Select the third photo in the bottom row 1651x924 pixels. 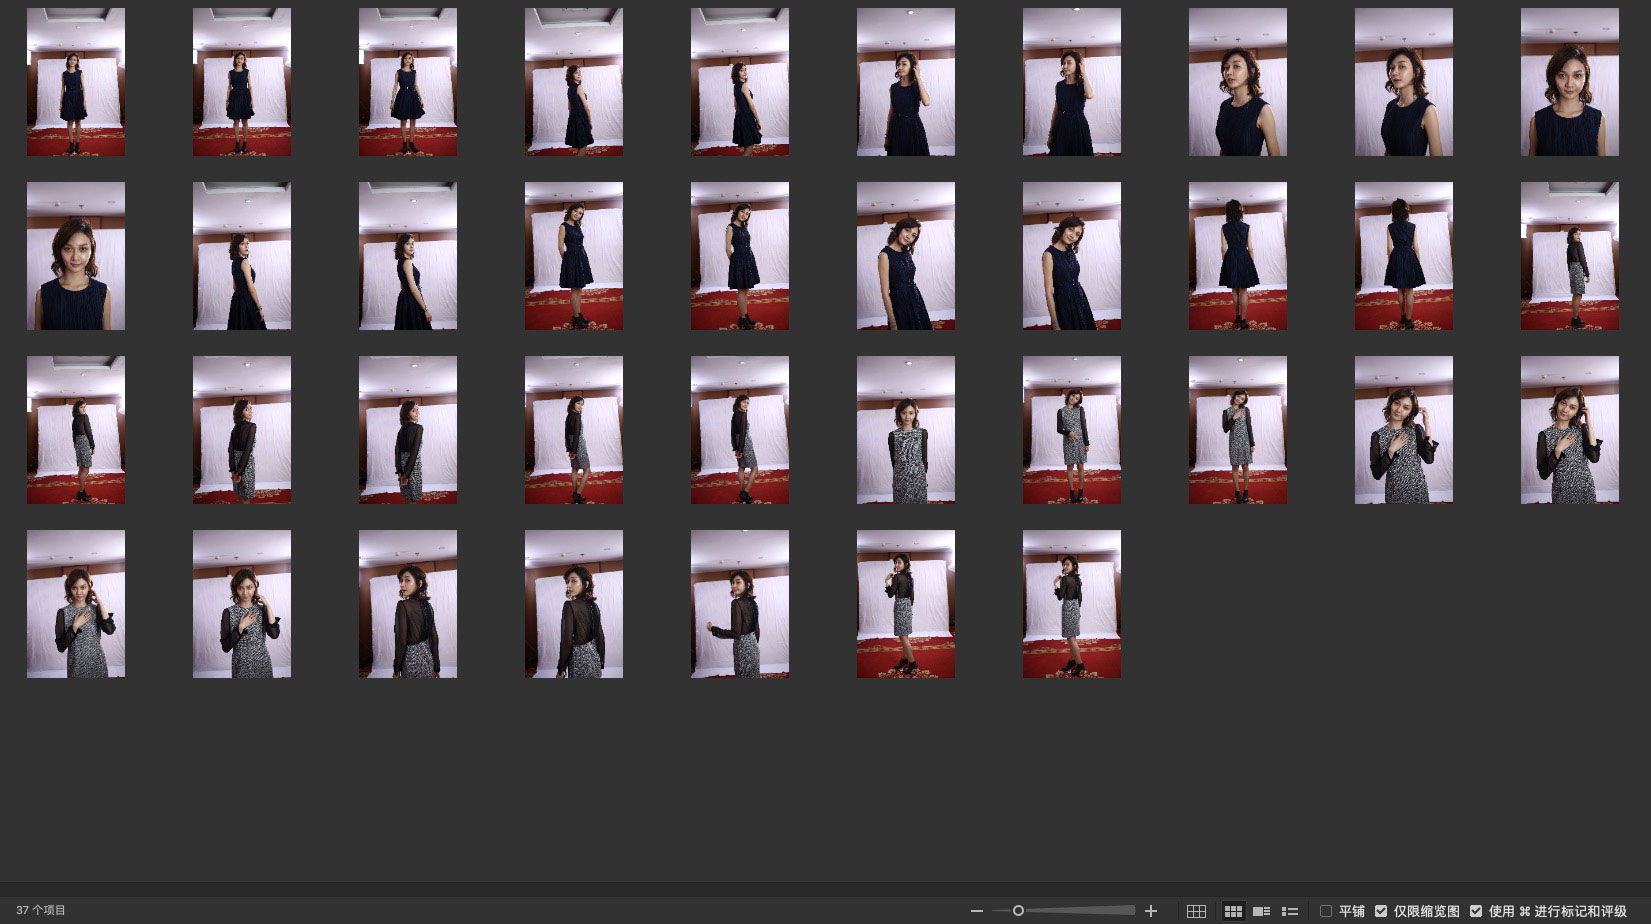408,604
